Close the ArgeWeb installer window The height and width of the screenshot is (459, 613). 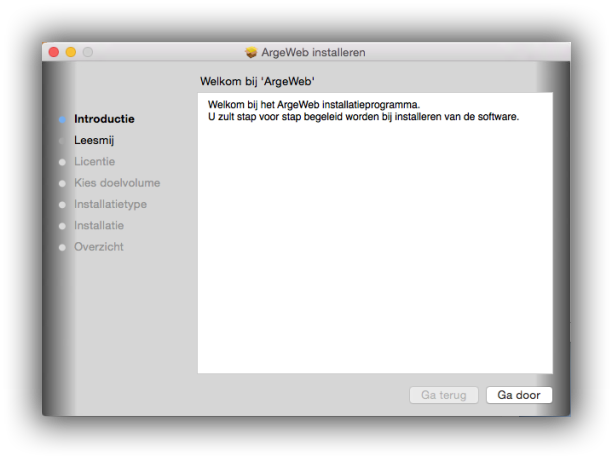[54, 52]
